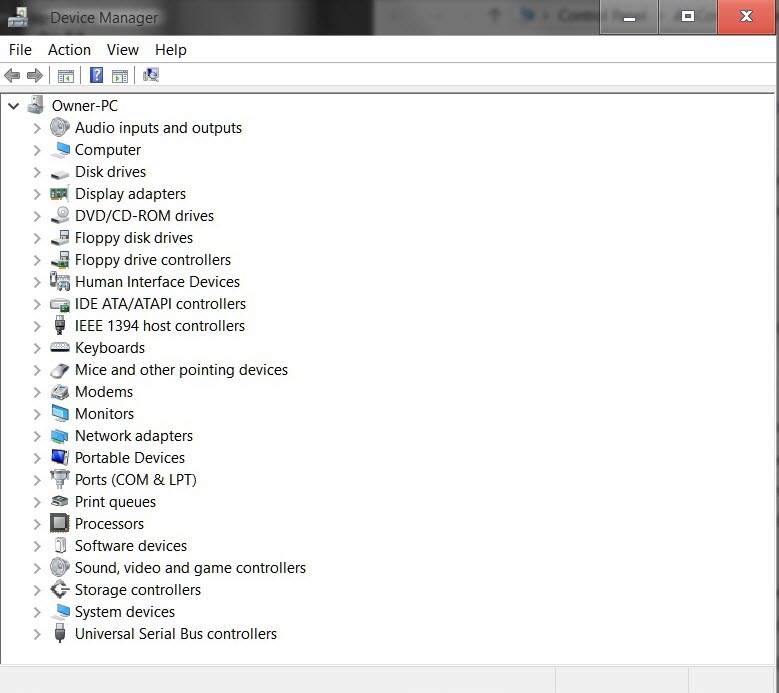
Task: Collapse the Owner-PC root node
Action: 13,106
